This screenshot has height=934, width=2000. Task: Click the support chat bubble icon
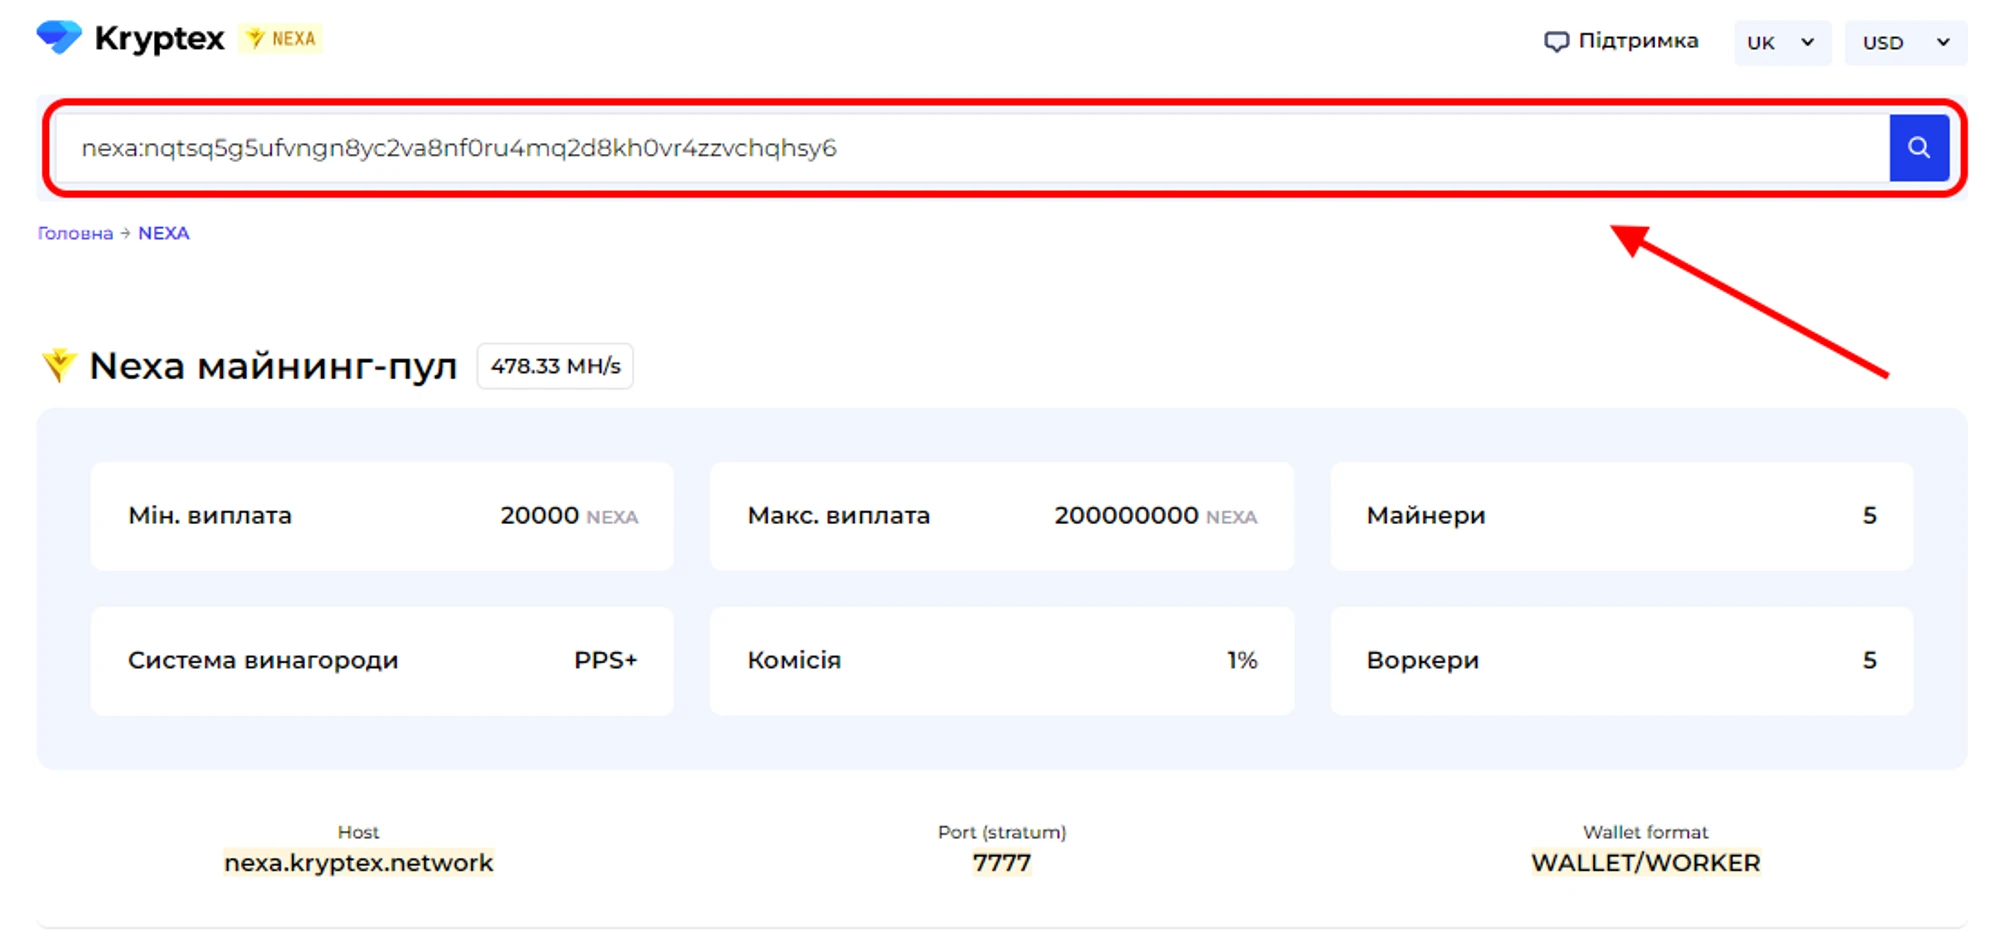[1555, 42]
